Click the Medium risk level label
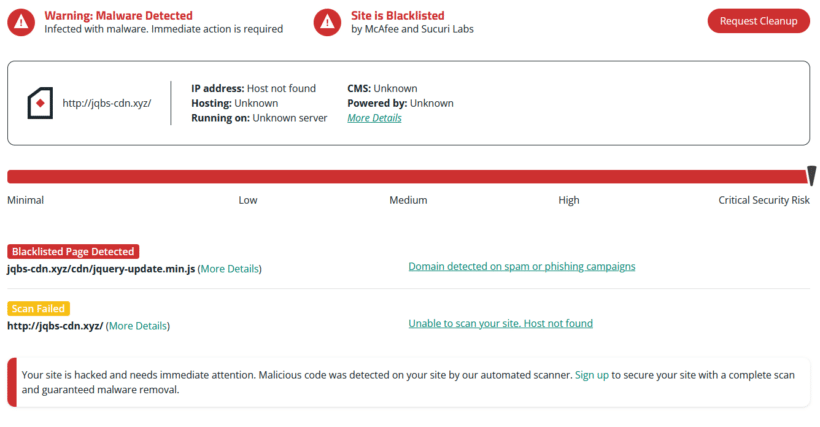The width and height of the screenshot is (820, 427). (x=408, y=200)
